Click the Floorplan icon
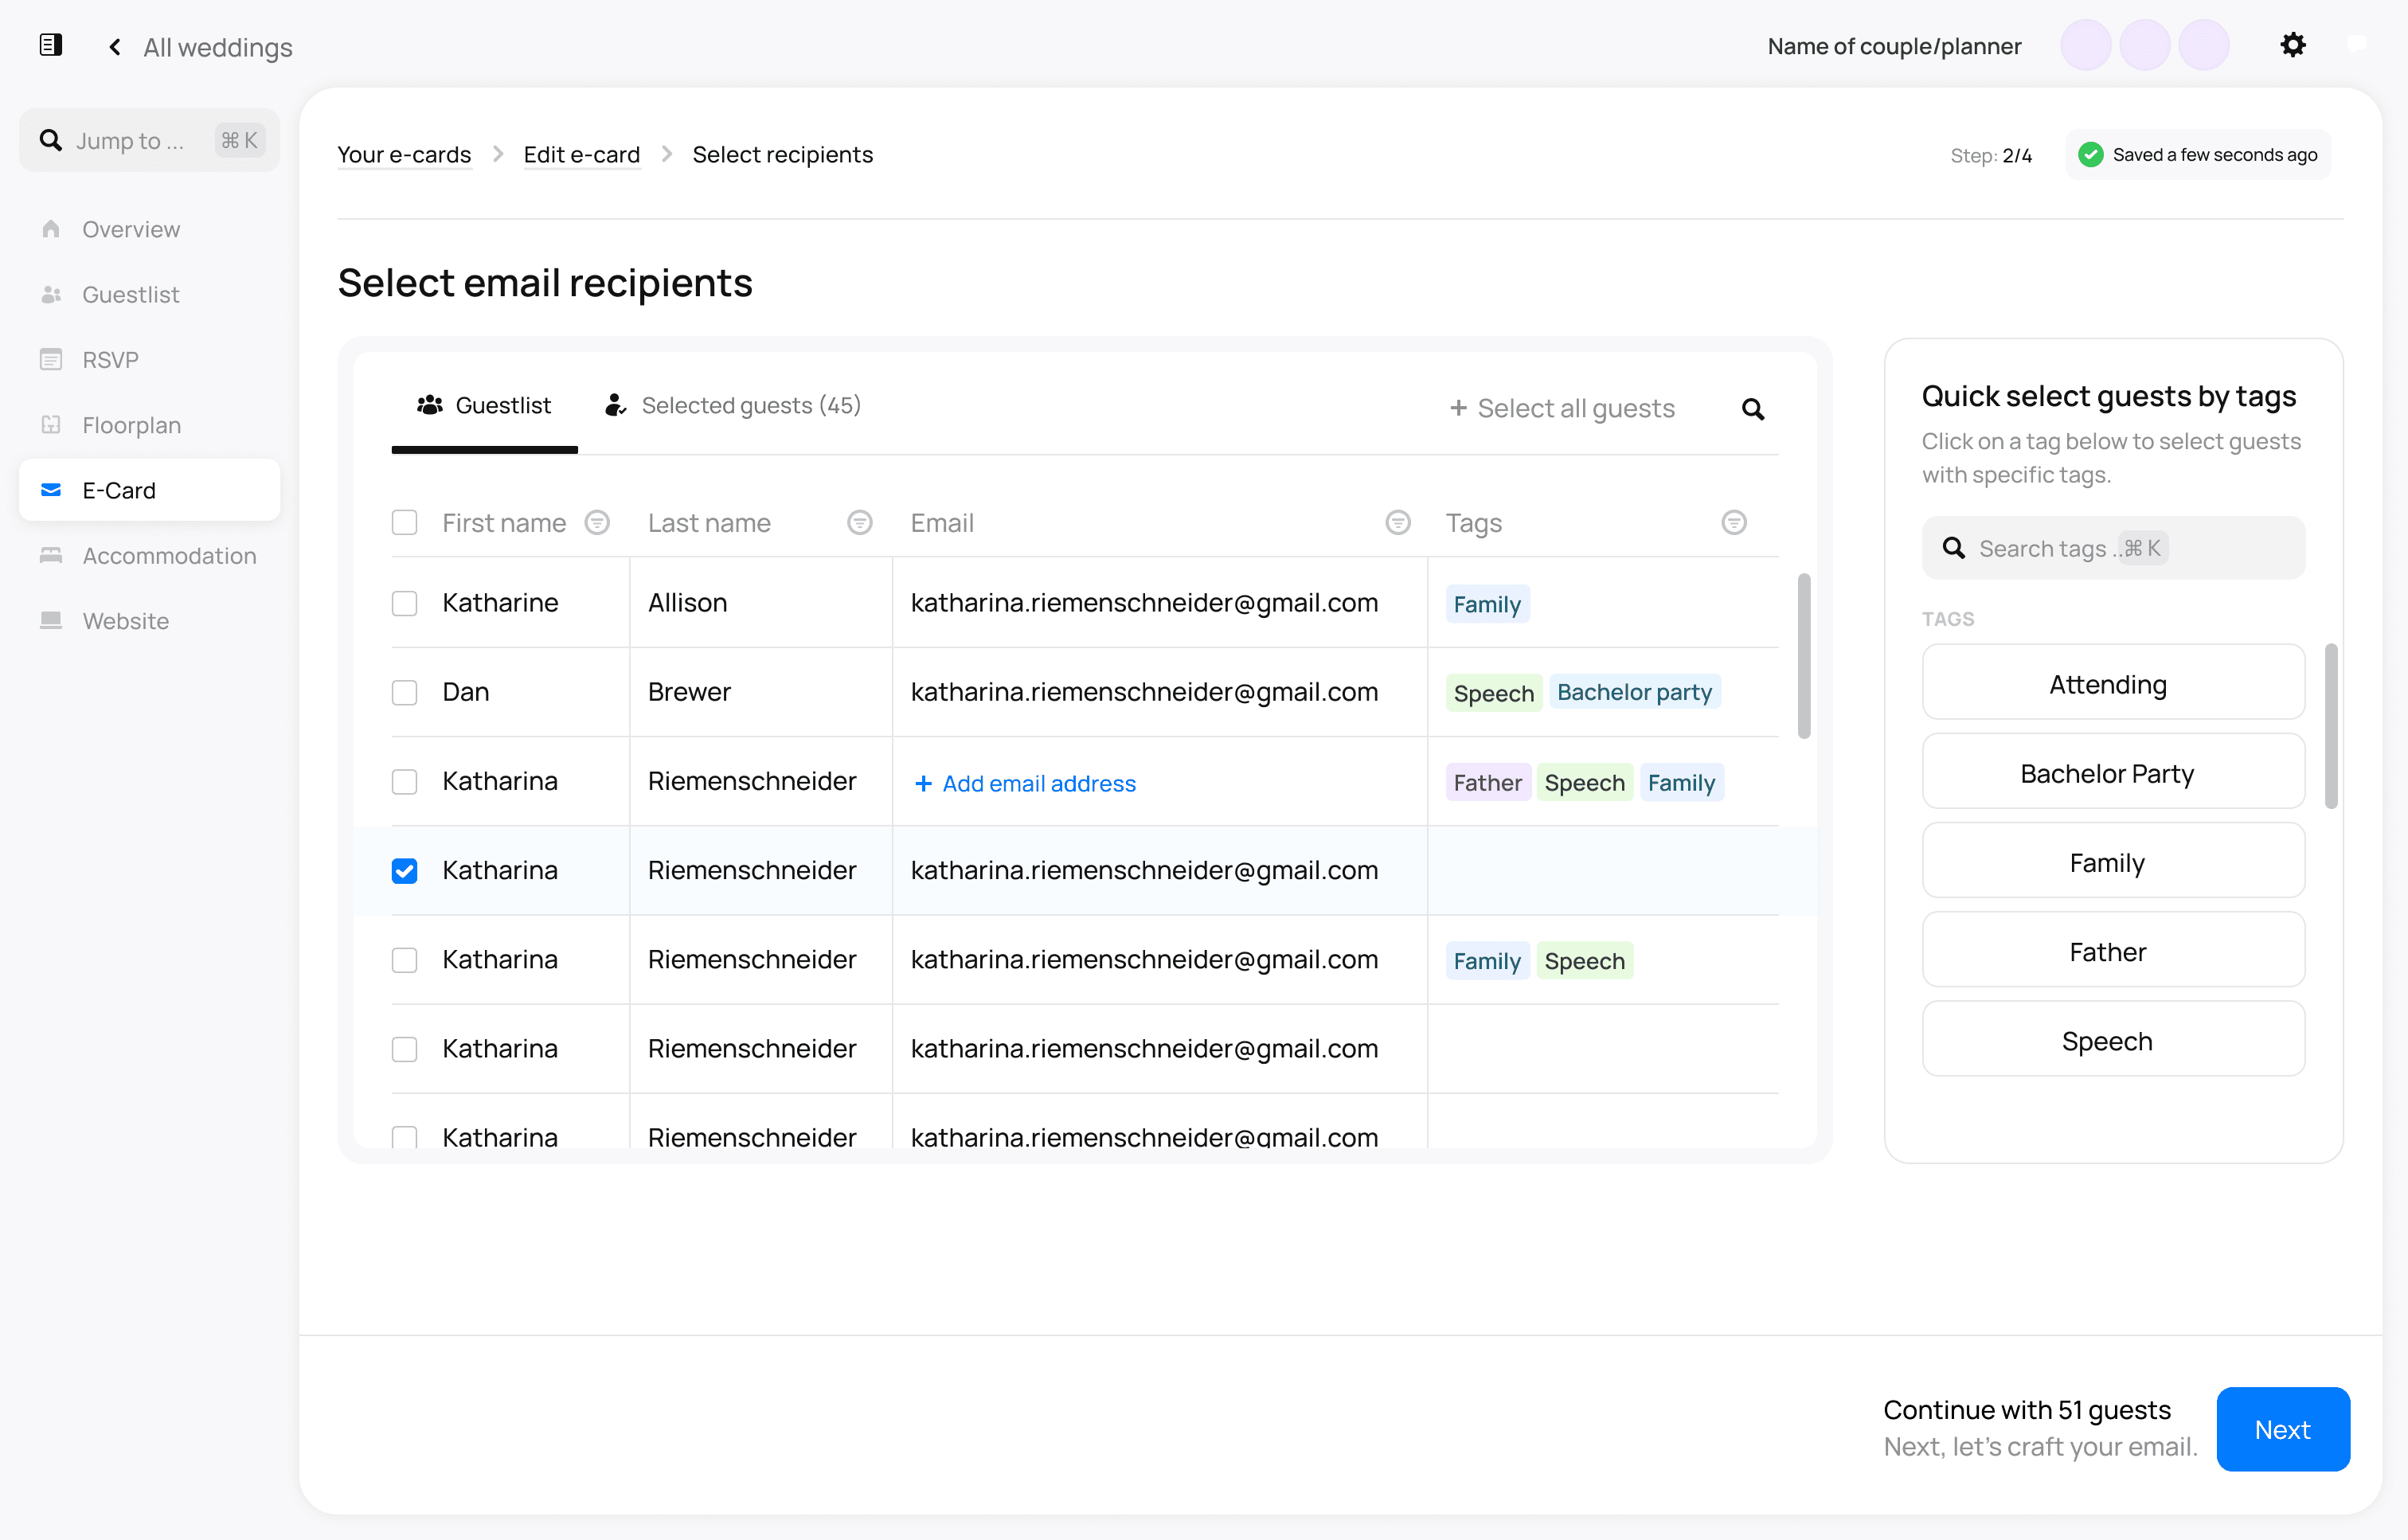The height and width of the screenshot is (1540, 2408). click(51, 425)
